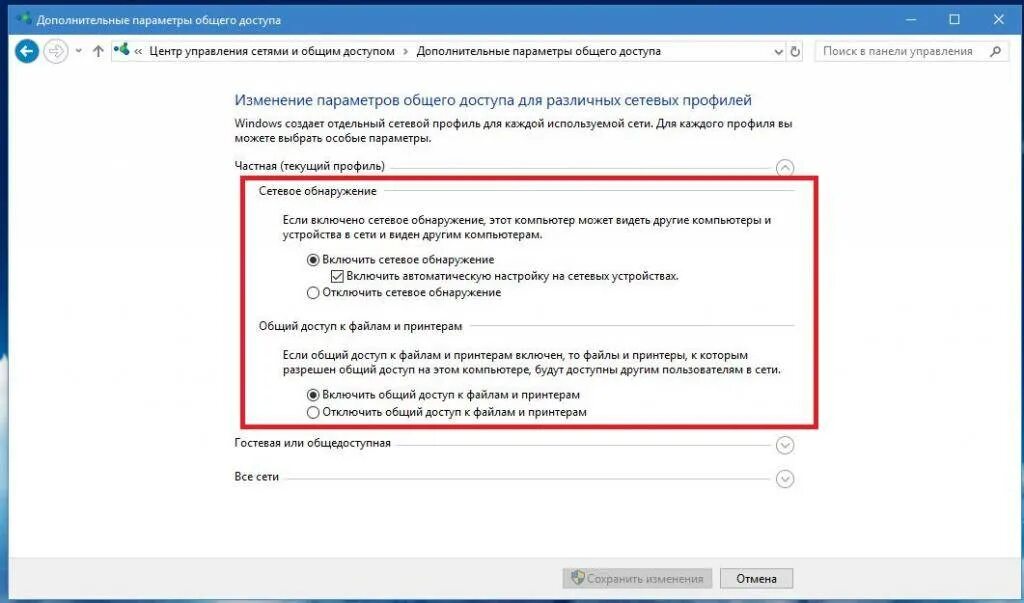Select Включить общий доступ к файлам и принтерам
1024x603 pixels.
[313, 395]
